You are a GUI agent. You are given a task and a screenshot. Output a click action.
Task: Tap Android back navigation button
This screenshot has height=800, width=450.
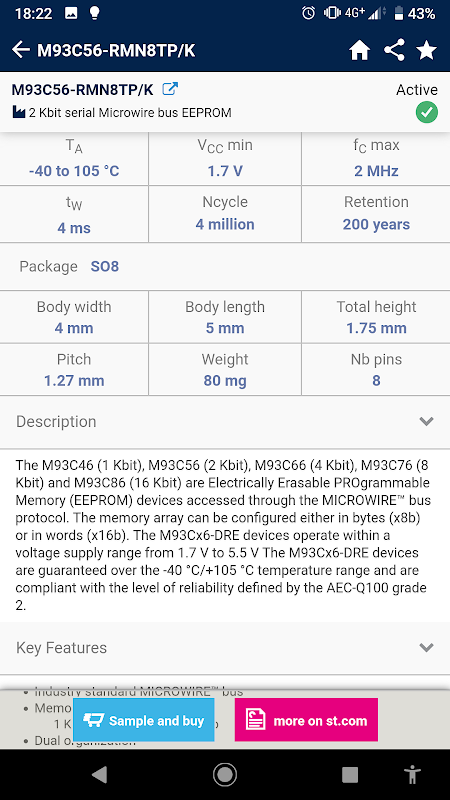(x=99, y=774)
